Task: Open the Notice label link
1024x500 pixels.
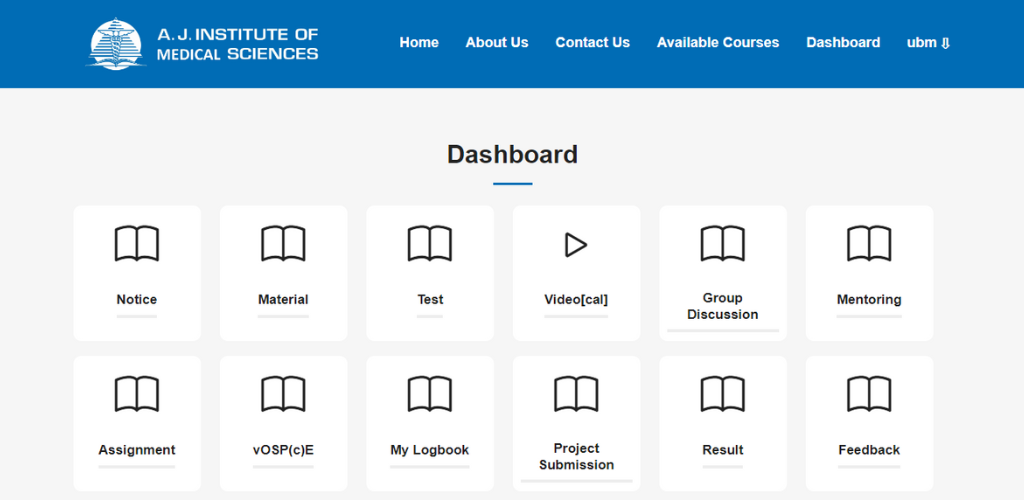Action: (x=136, y=300)
